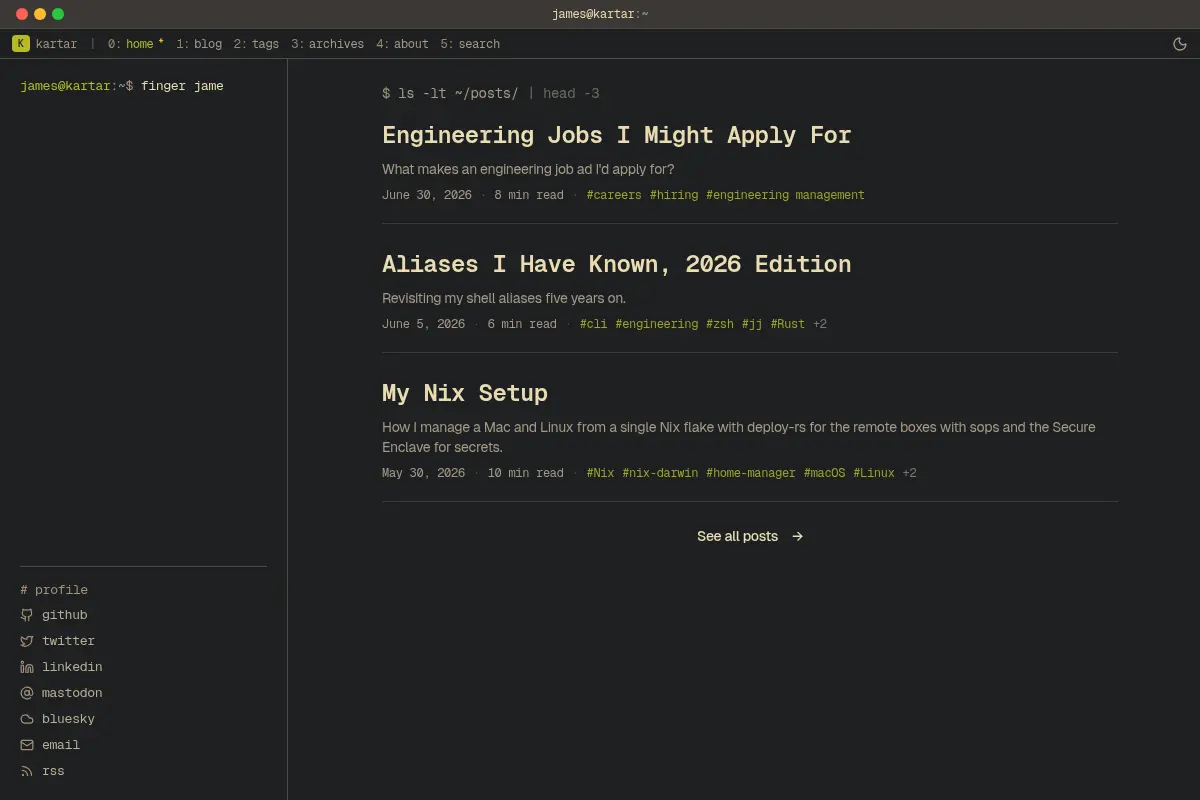This screenshot has height=800, width=1200.
Task: Minimize window with yellow button
Action: [40, 14]
